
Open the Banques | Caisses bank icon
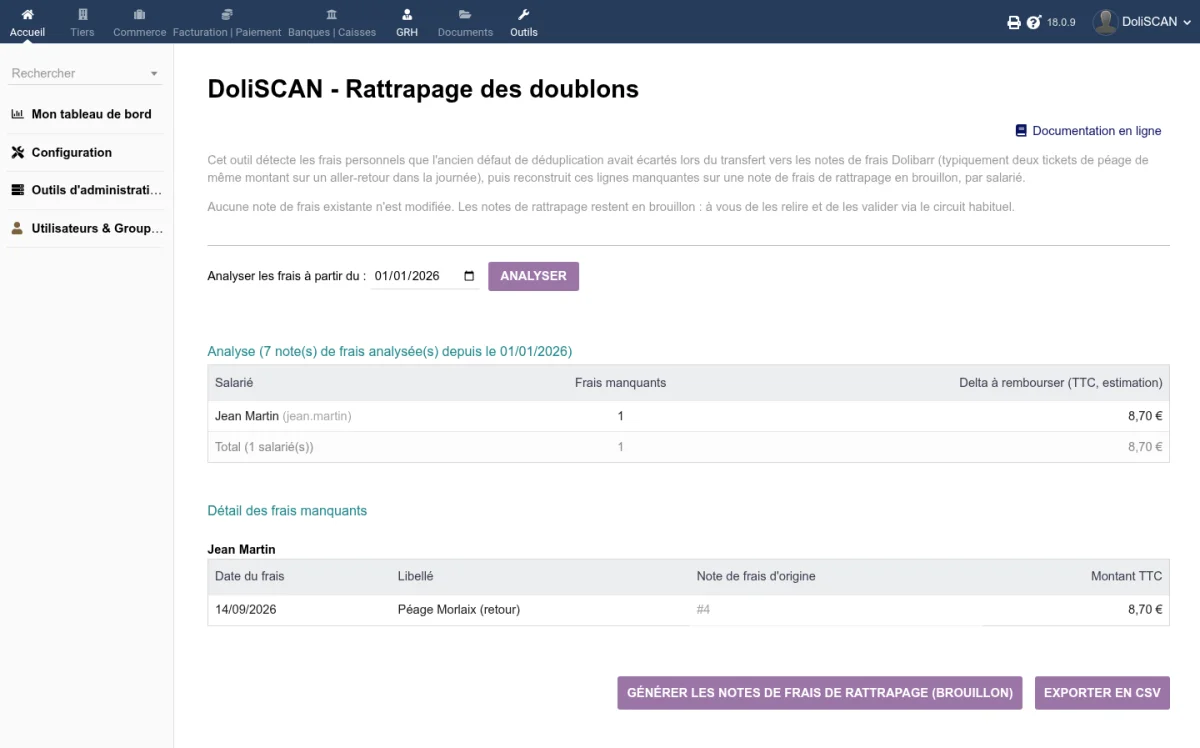click(x=332, y=15)
